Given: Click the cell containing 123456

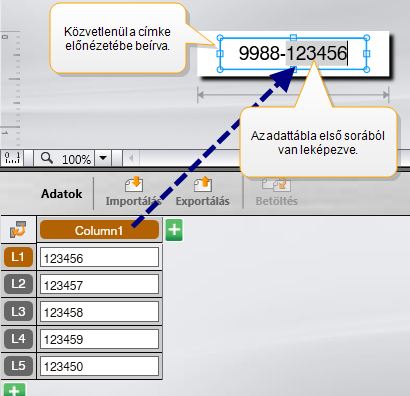Looking at the screenshot, I should [99, 257].
